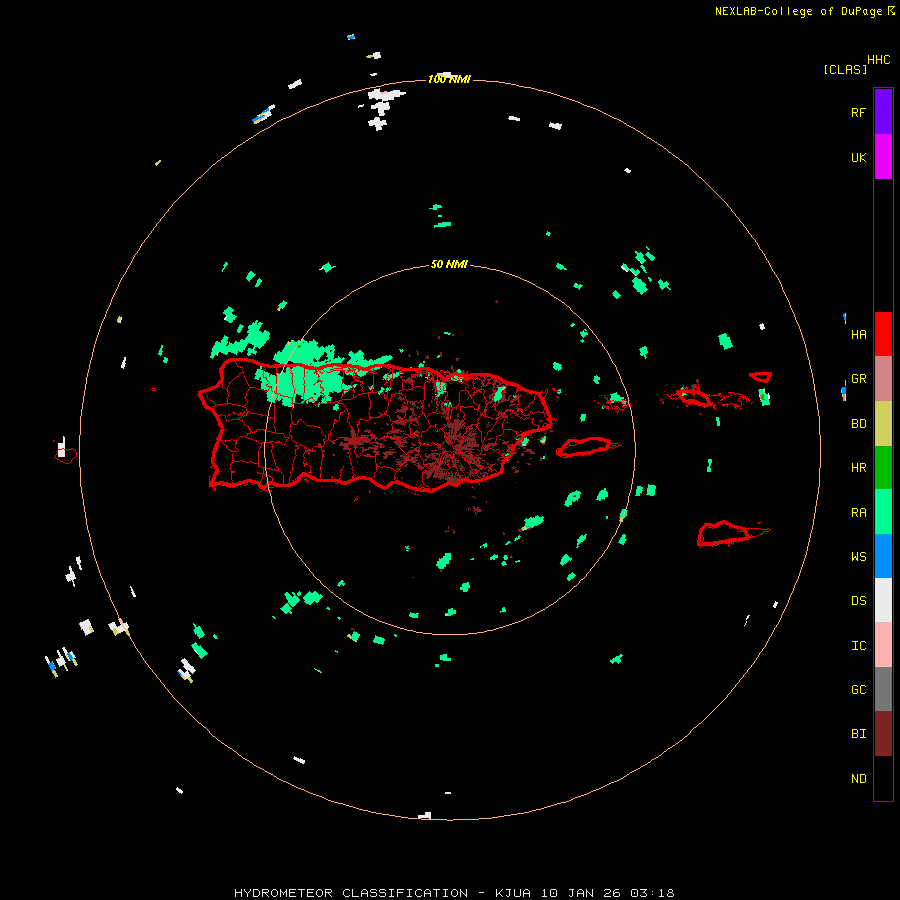Click the BI legend label
The image size is (900, 900).
(858, 734)
